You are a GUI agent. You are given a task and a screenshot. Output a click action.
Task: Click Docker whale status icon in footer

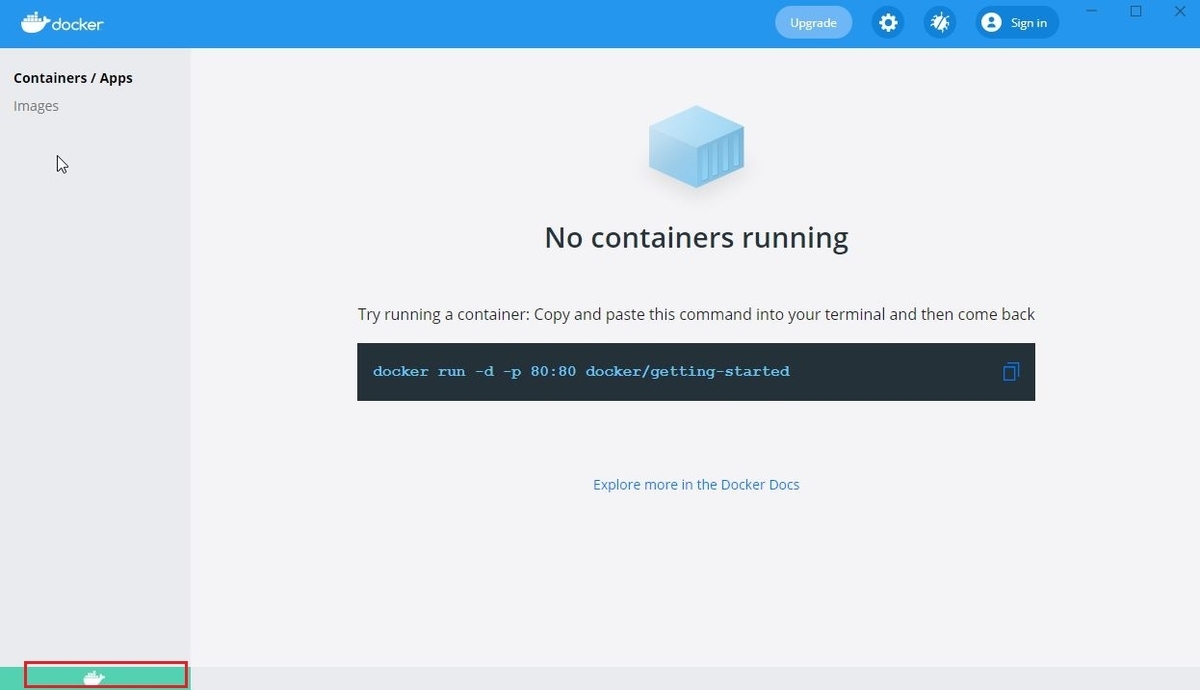tap(94, 678)
